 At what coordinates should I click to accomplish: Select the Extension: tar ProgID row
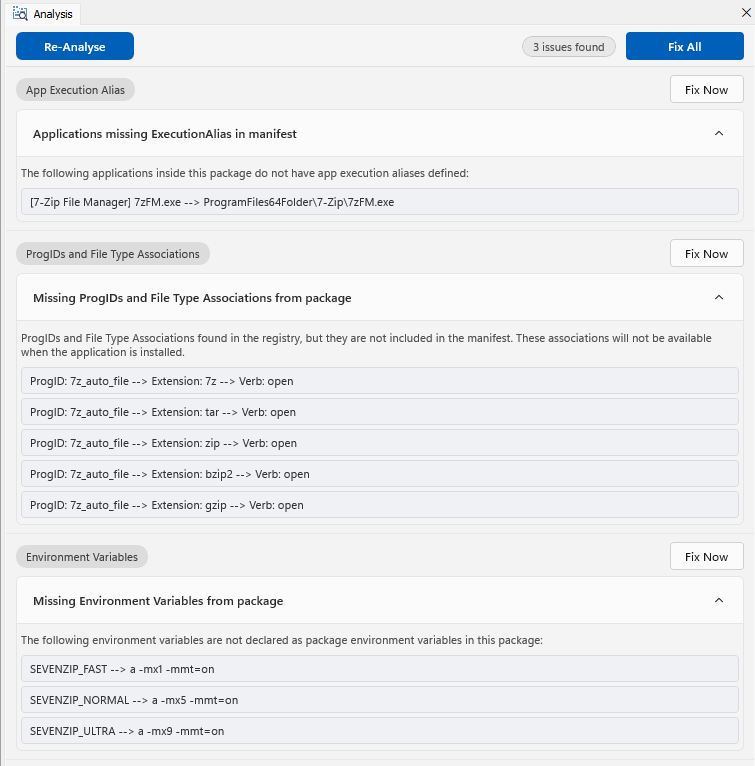(x=380, y=412)
